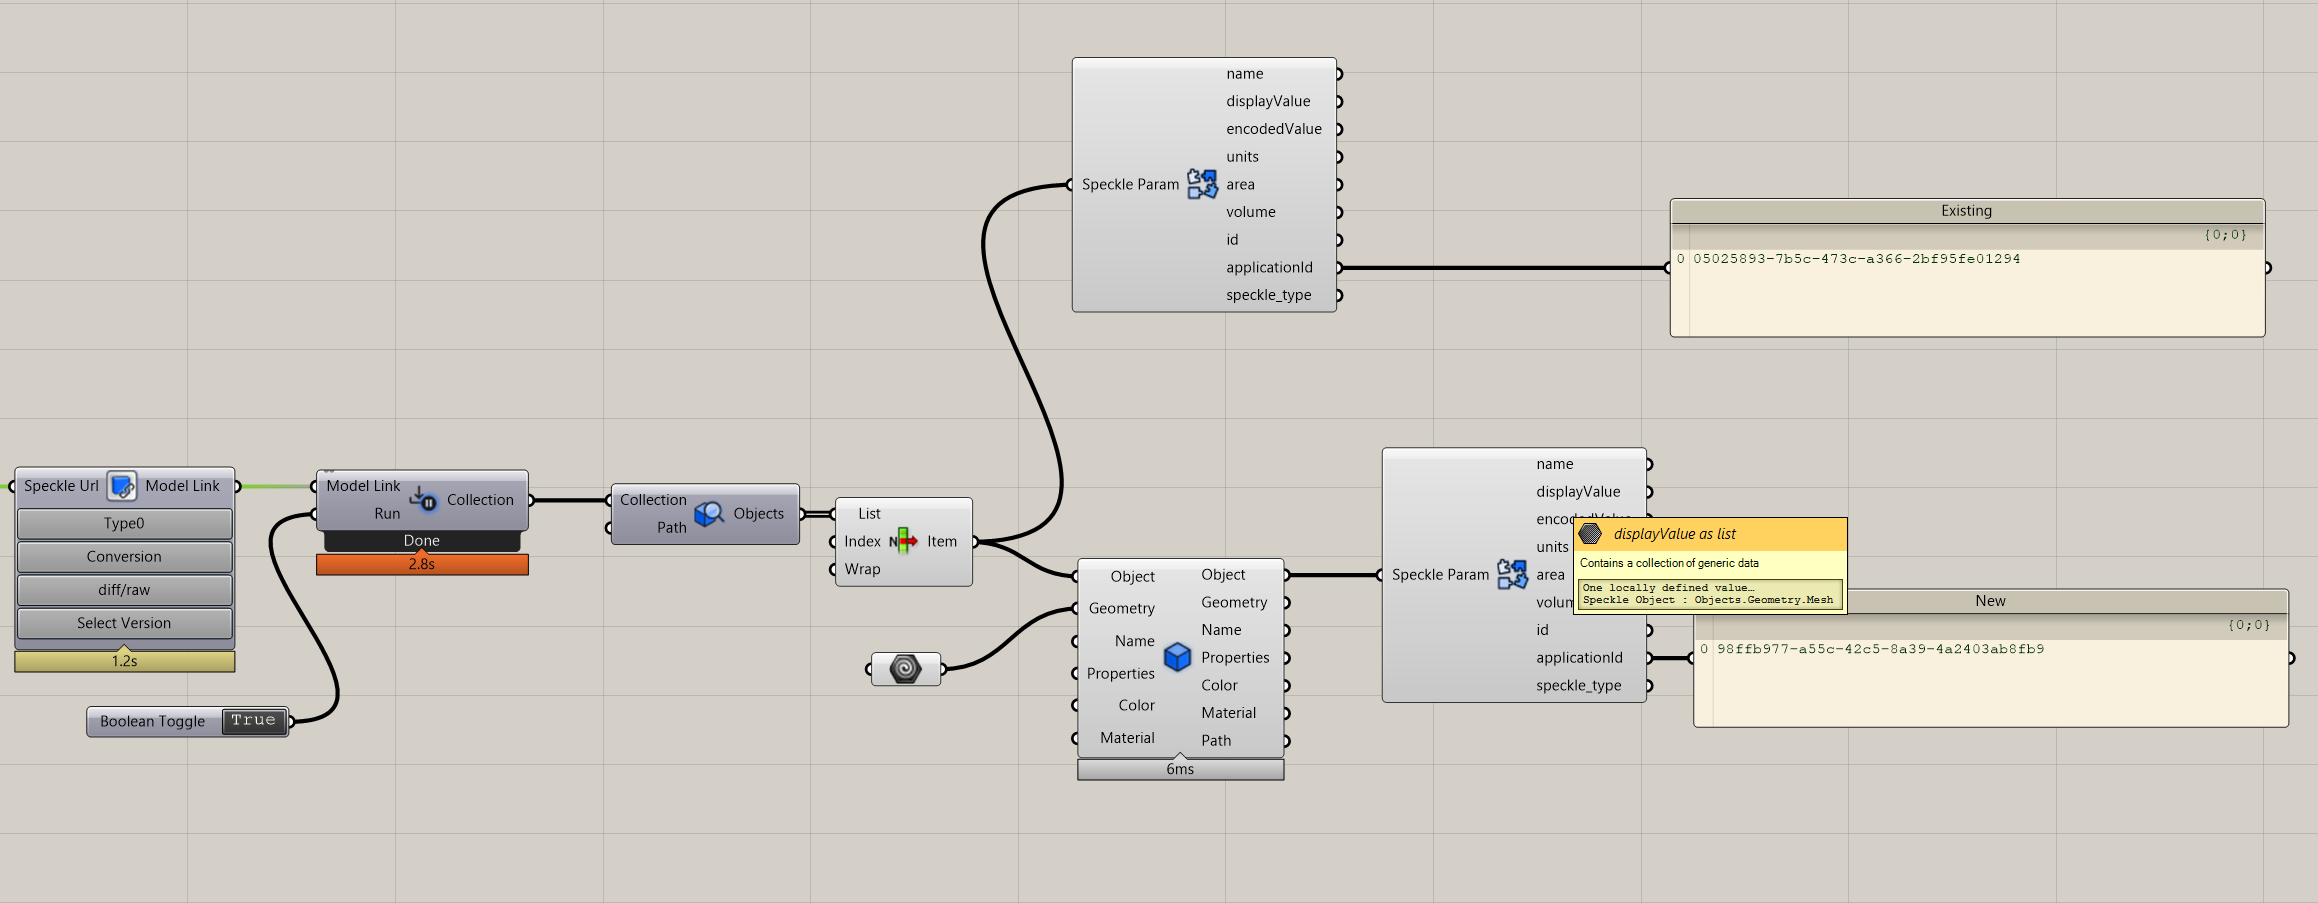Click the Wrap input on List Item
The height and width of the screenshot is (903, 2318).
(x=862, y=569)
